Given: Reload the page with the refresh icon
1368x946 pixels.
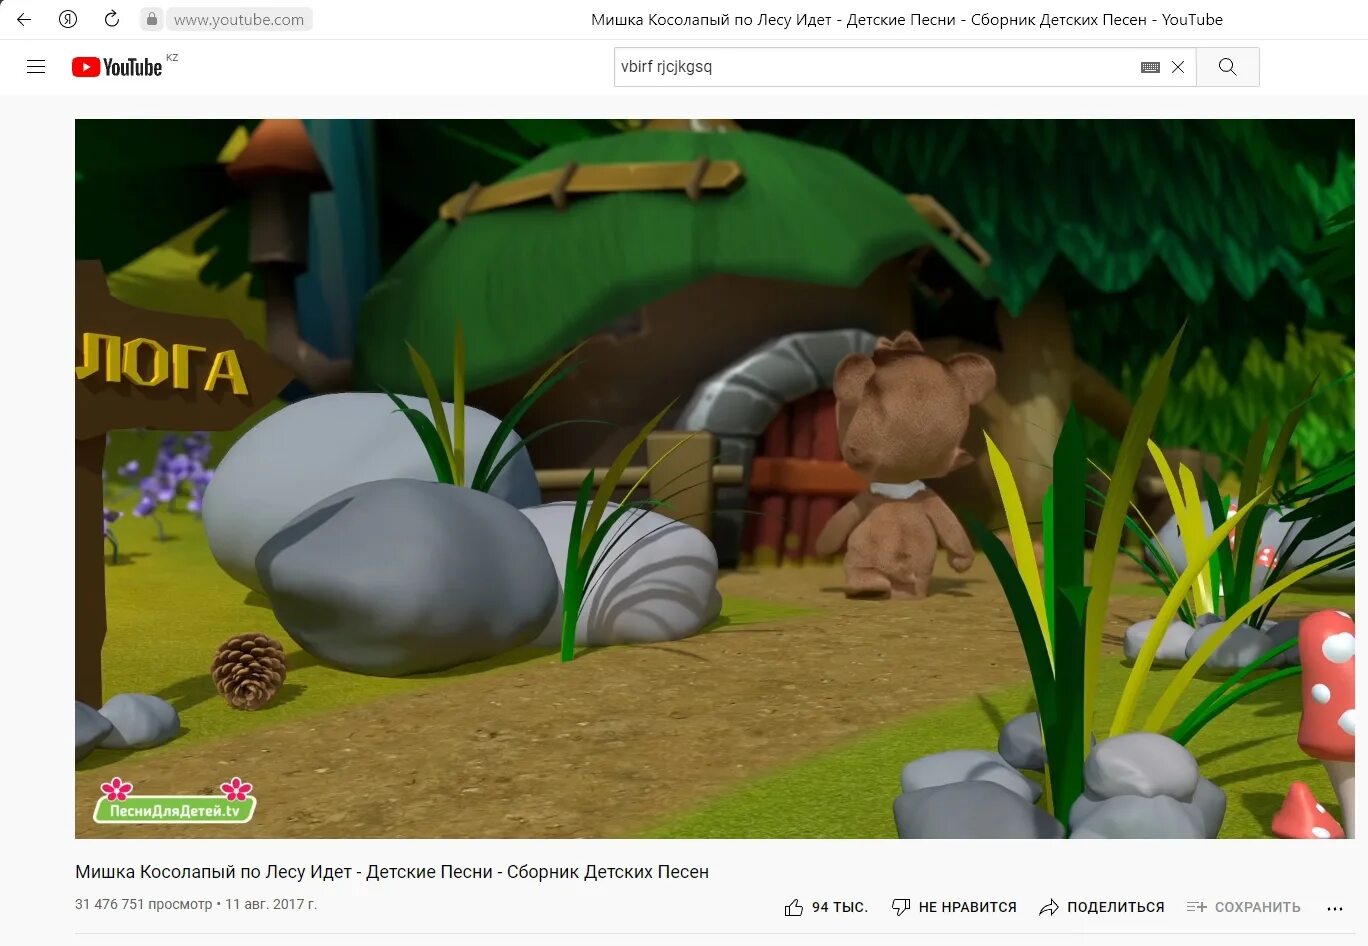Looking at the screenshot, I should point(112,19).
